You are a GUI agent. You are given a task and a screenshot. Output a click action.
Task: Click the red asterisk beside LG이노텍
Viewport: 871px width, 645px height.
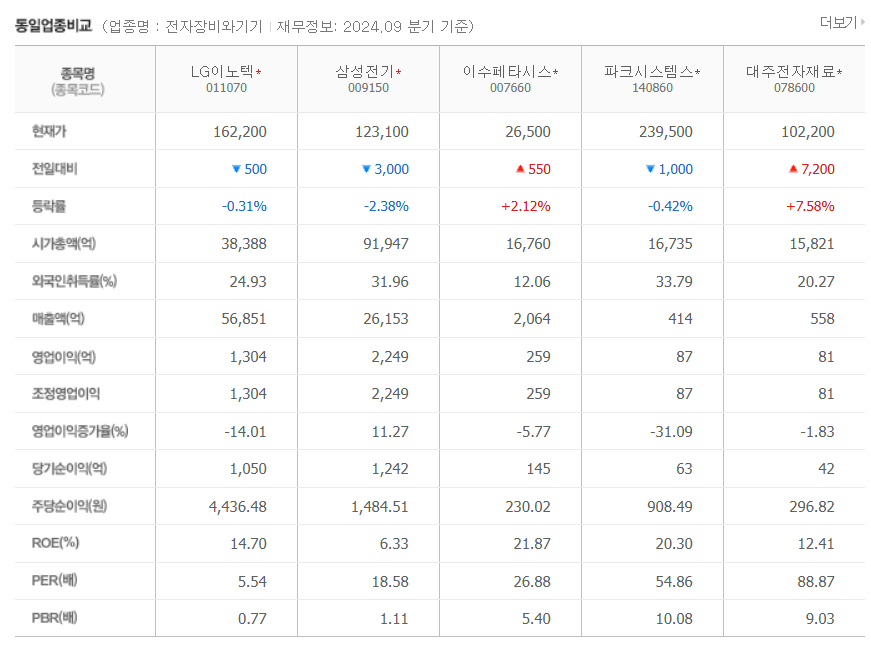pos(259,71)
